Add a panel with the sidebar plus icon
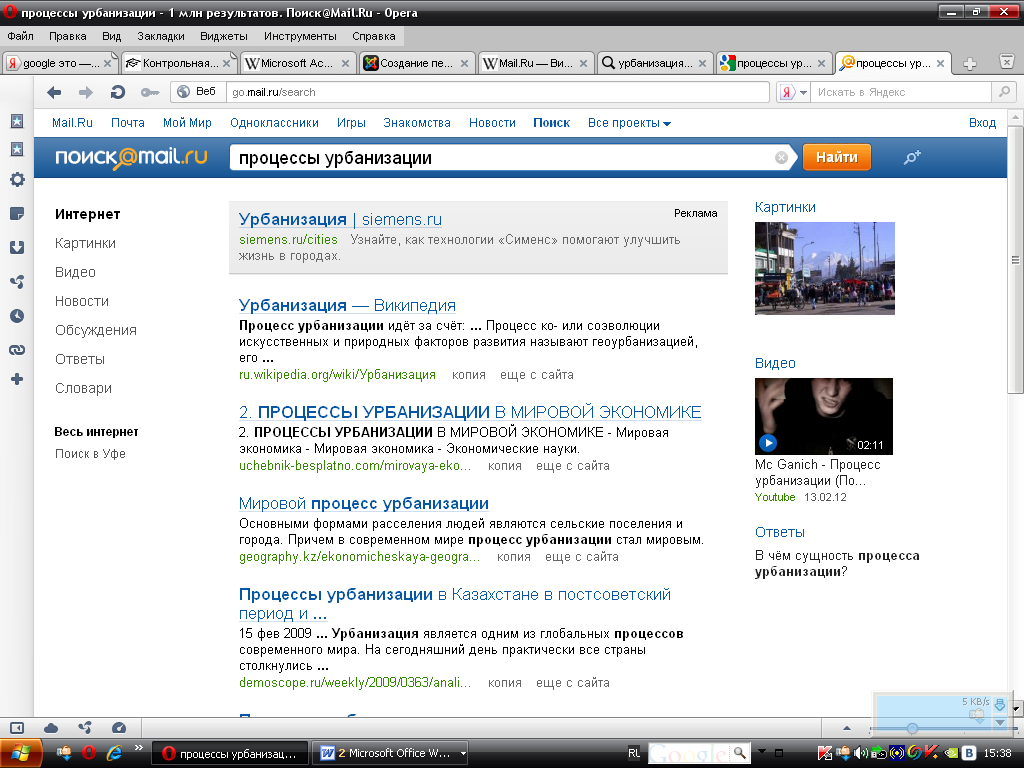Image resolution: width=1024 pixels, height=768 pixels. point(17,379)
